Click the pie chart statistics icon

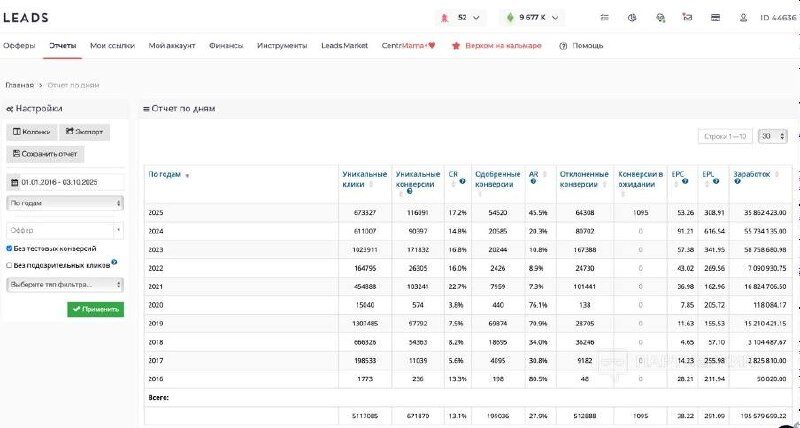point(632,17)
